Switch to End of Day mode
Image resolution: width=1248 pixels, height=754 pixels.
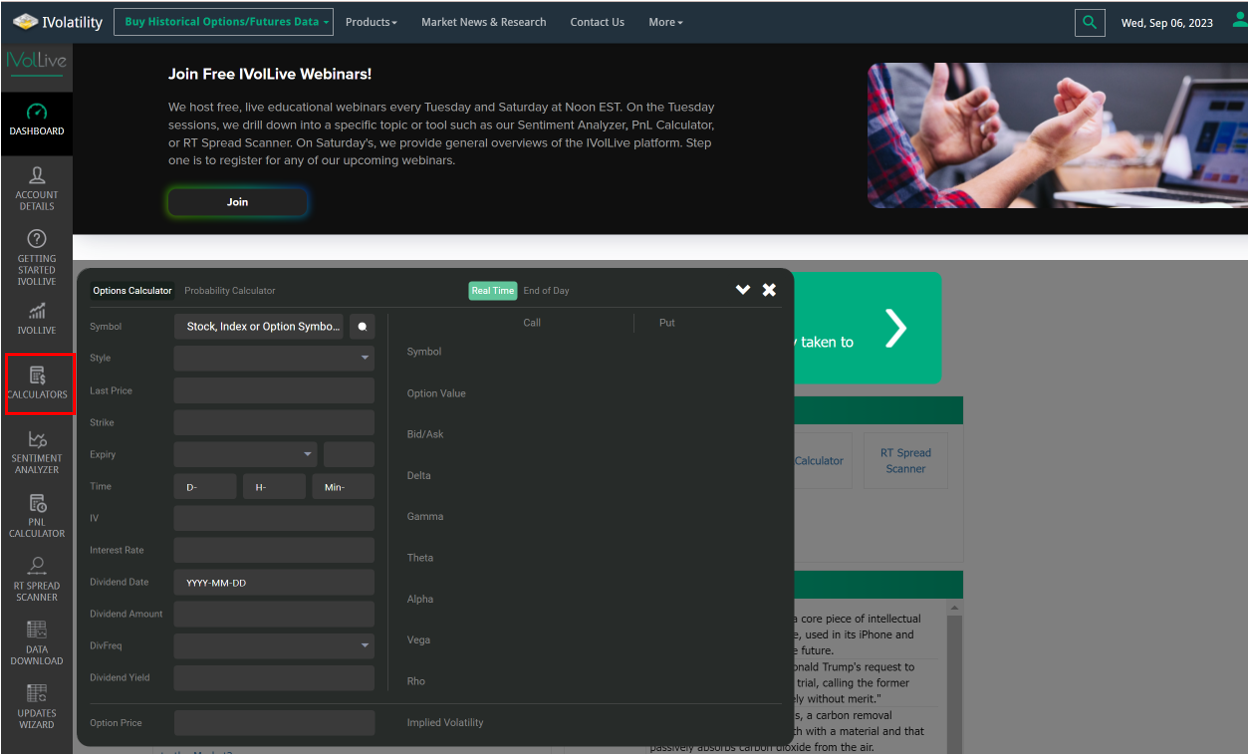pos(546,291)
